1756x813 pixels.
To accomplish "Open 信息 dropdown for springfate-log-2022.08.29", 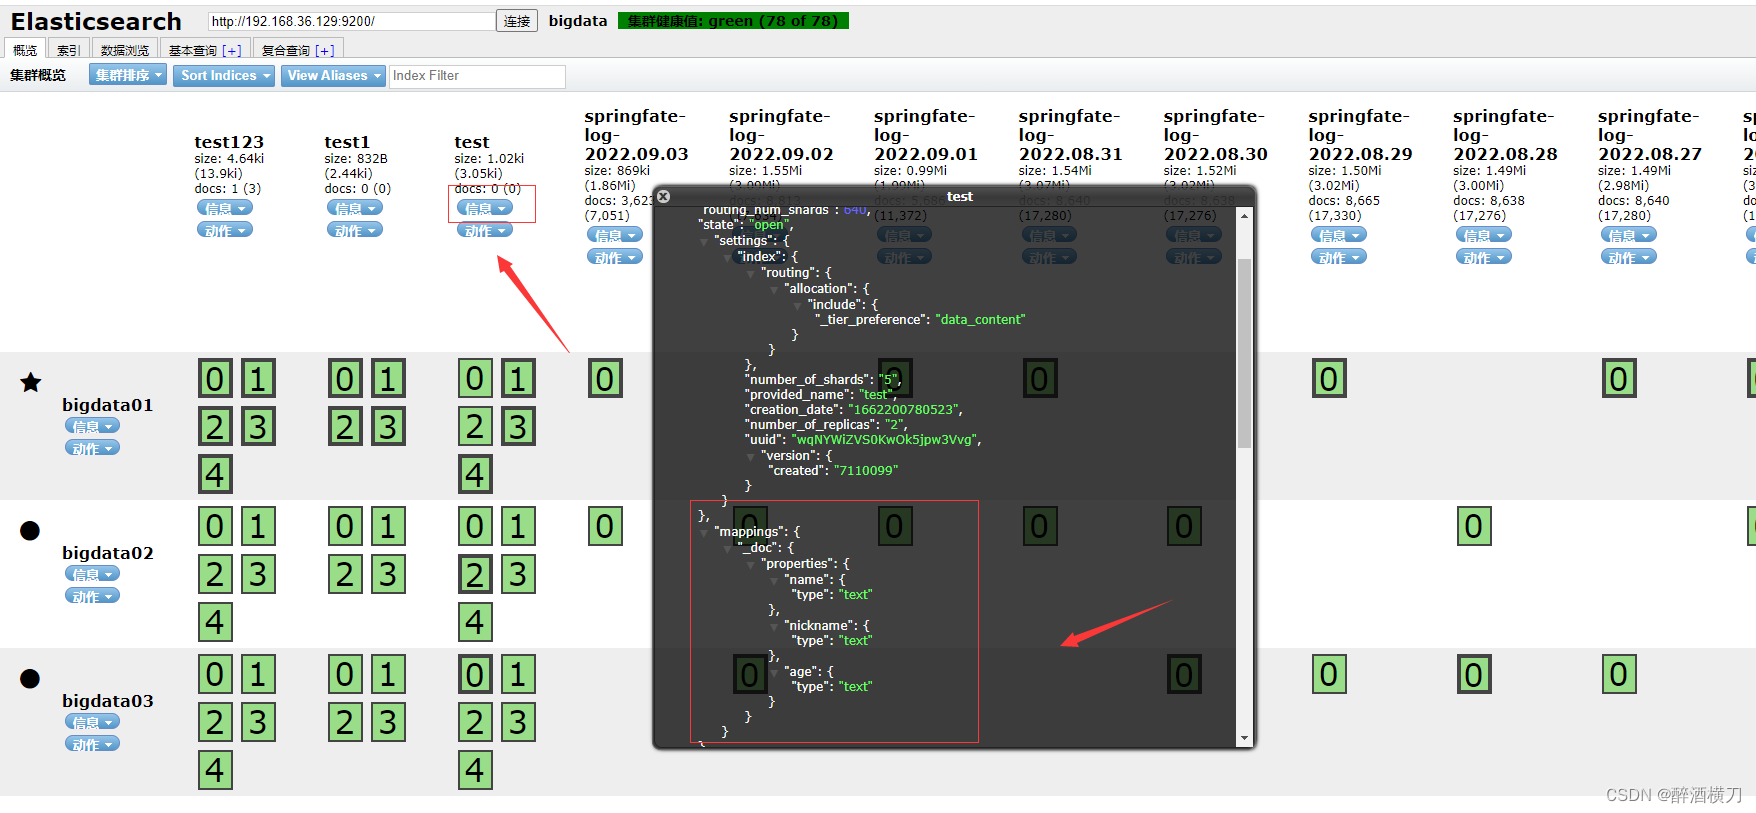I will coord(1339,235).
